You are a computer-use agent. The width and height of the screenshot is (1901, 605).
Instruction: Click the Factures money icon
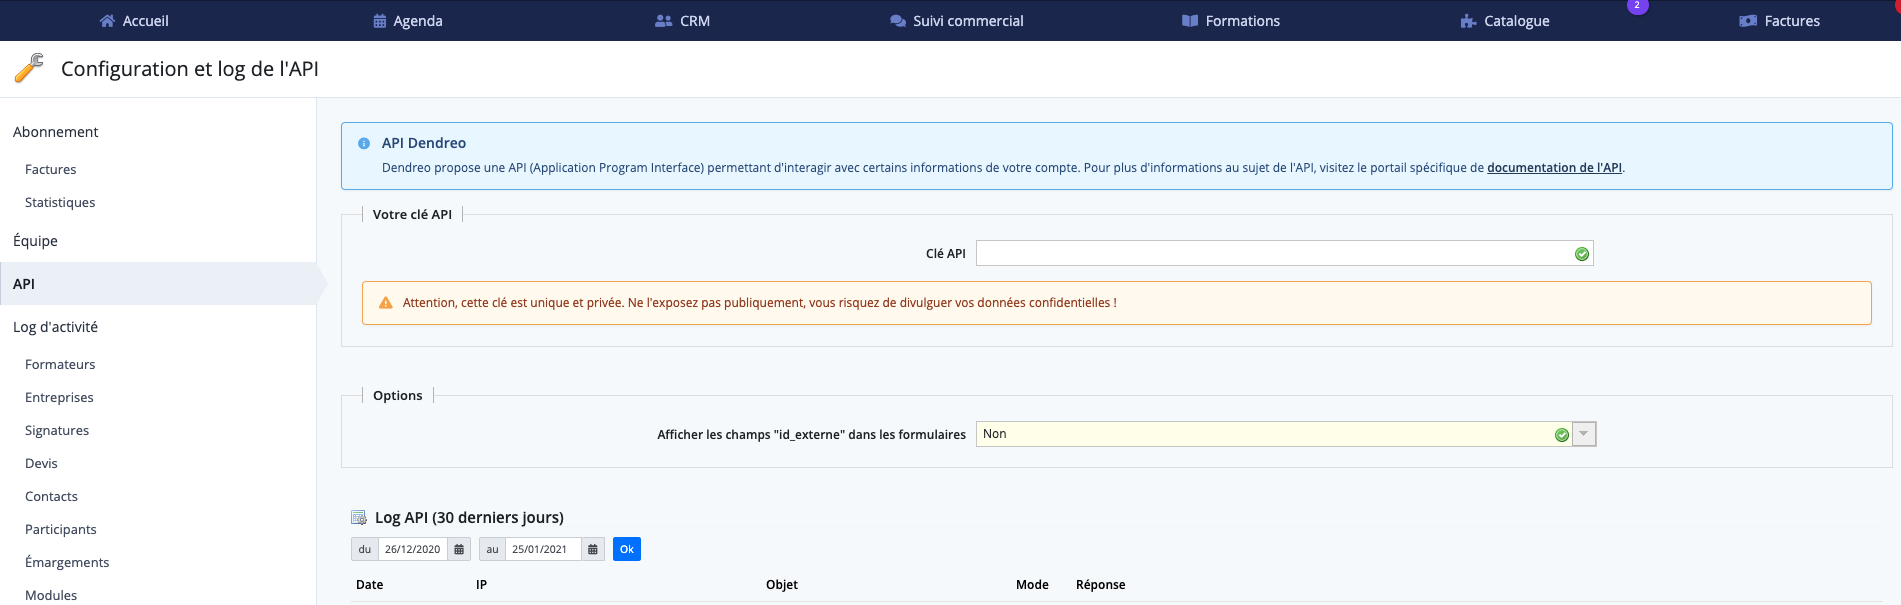pos(1748,21)
